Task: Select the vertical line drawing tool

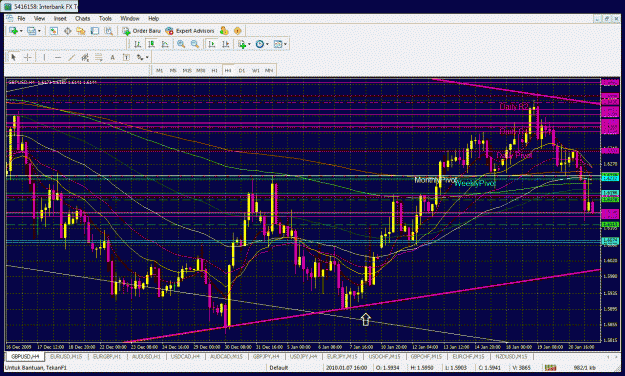Action: click(44, 57)
